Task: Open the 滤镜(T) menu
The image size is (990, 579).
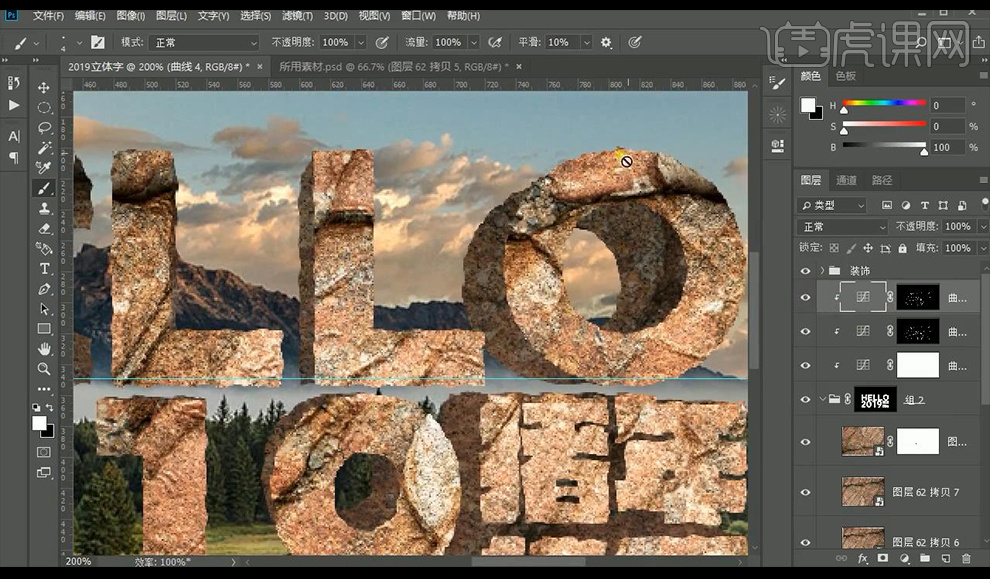Action: coord(296,16)
